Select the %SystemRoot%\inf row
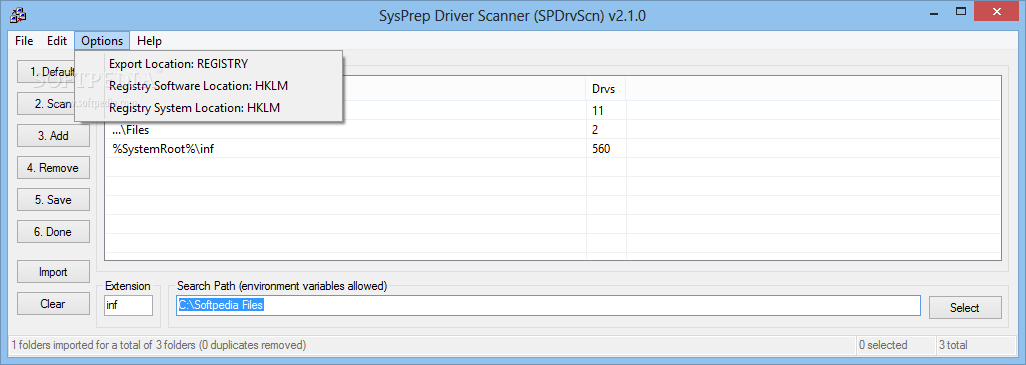This screenshot has height=365, width=1026. pyautogui.click(x=553, y=148)
